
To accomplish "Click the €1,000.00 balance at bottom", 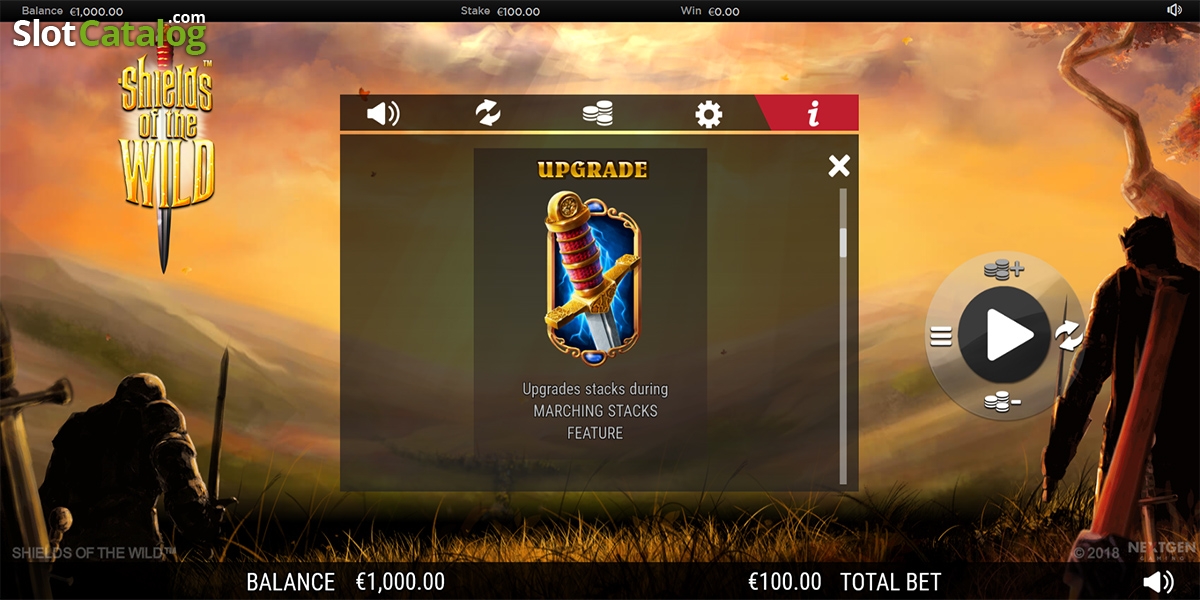I will pos(400,582).
